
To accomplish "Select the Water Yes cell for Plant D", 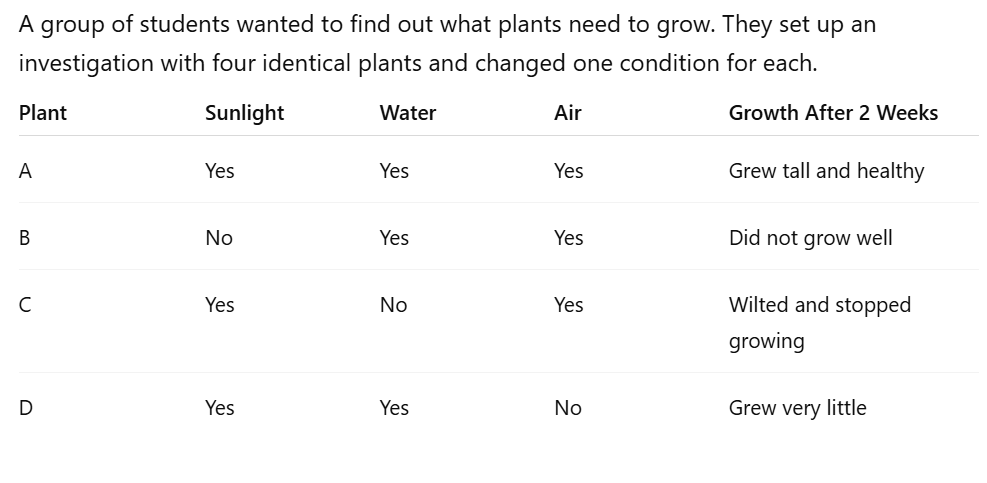I will click(x=394, y=408).
